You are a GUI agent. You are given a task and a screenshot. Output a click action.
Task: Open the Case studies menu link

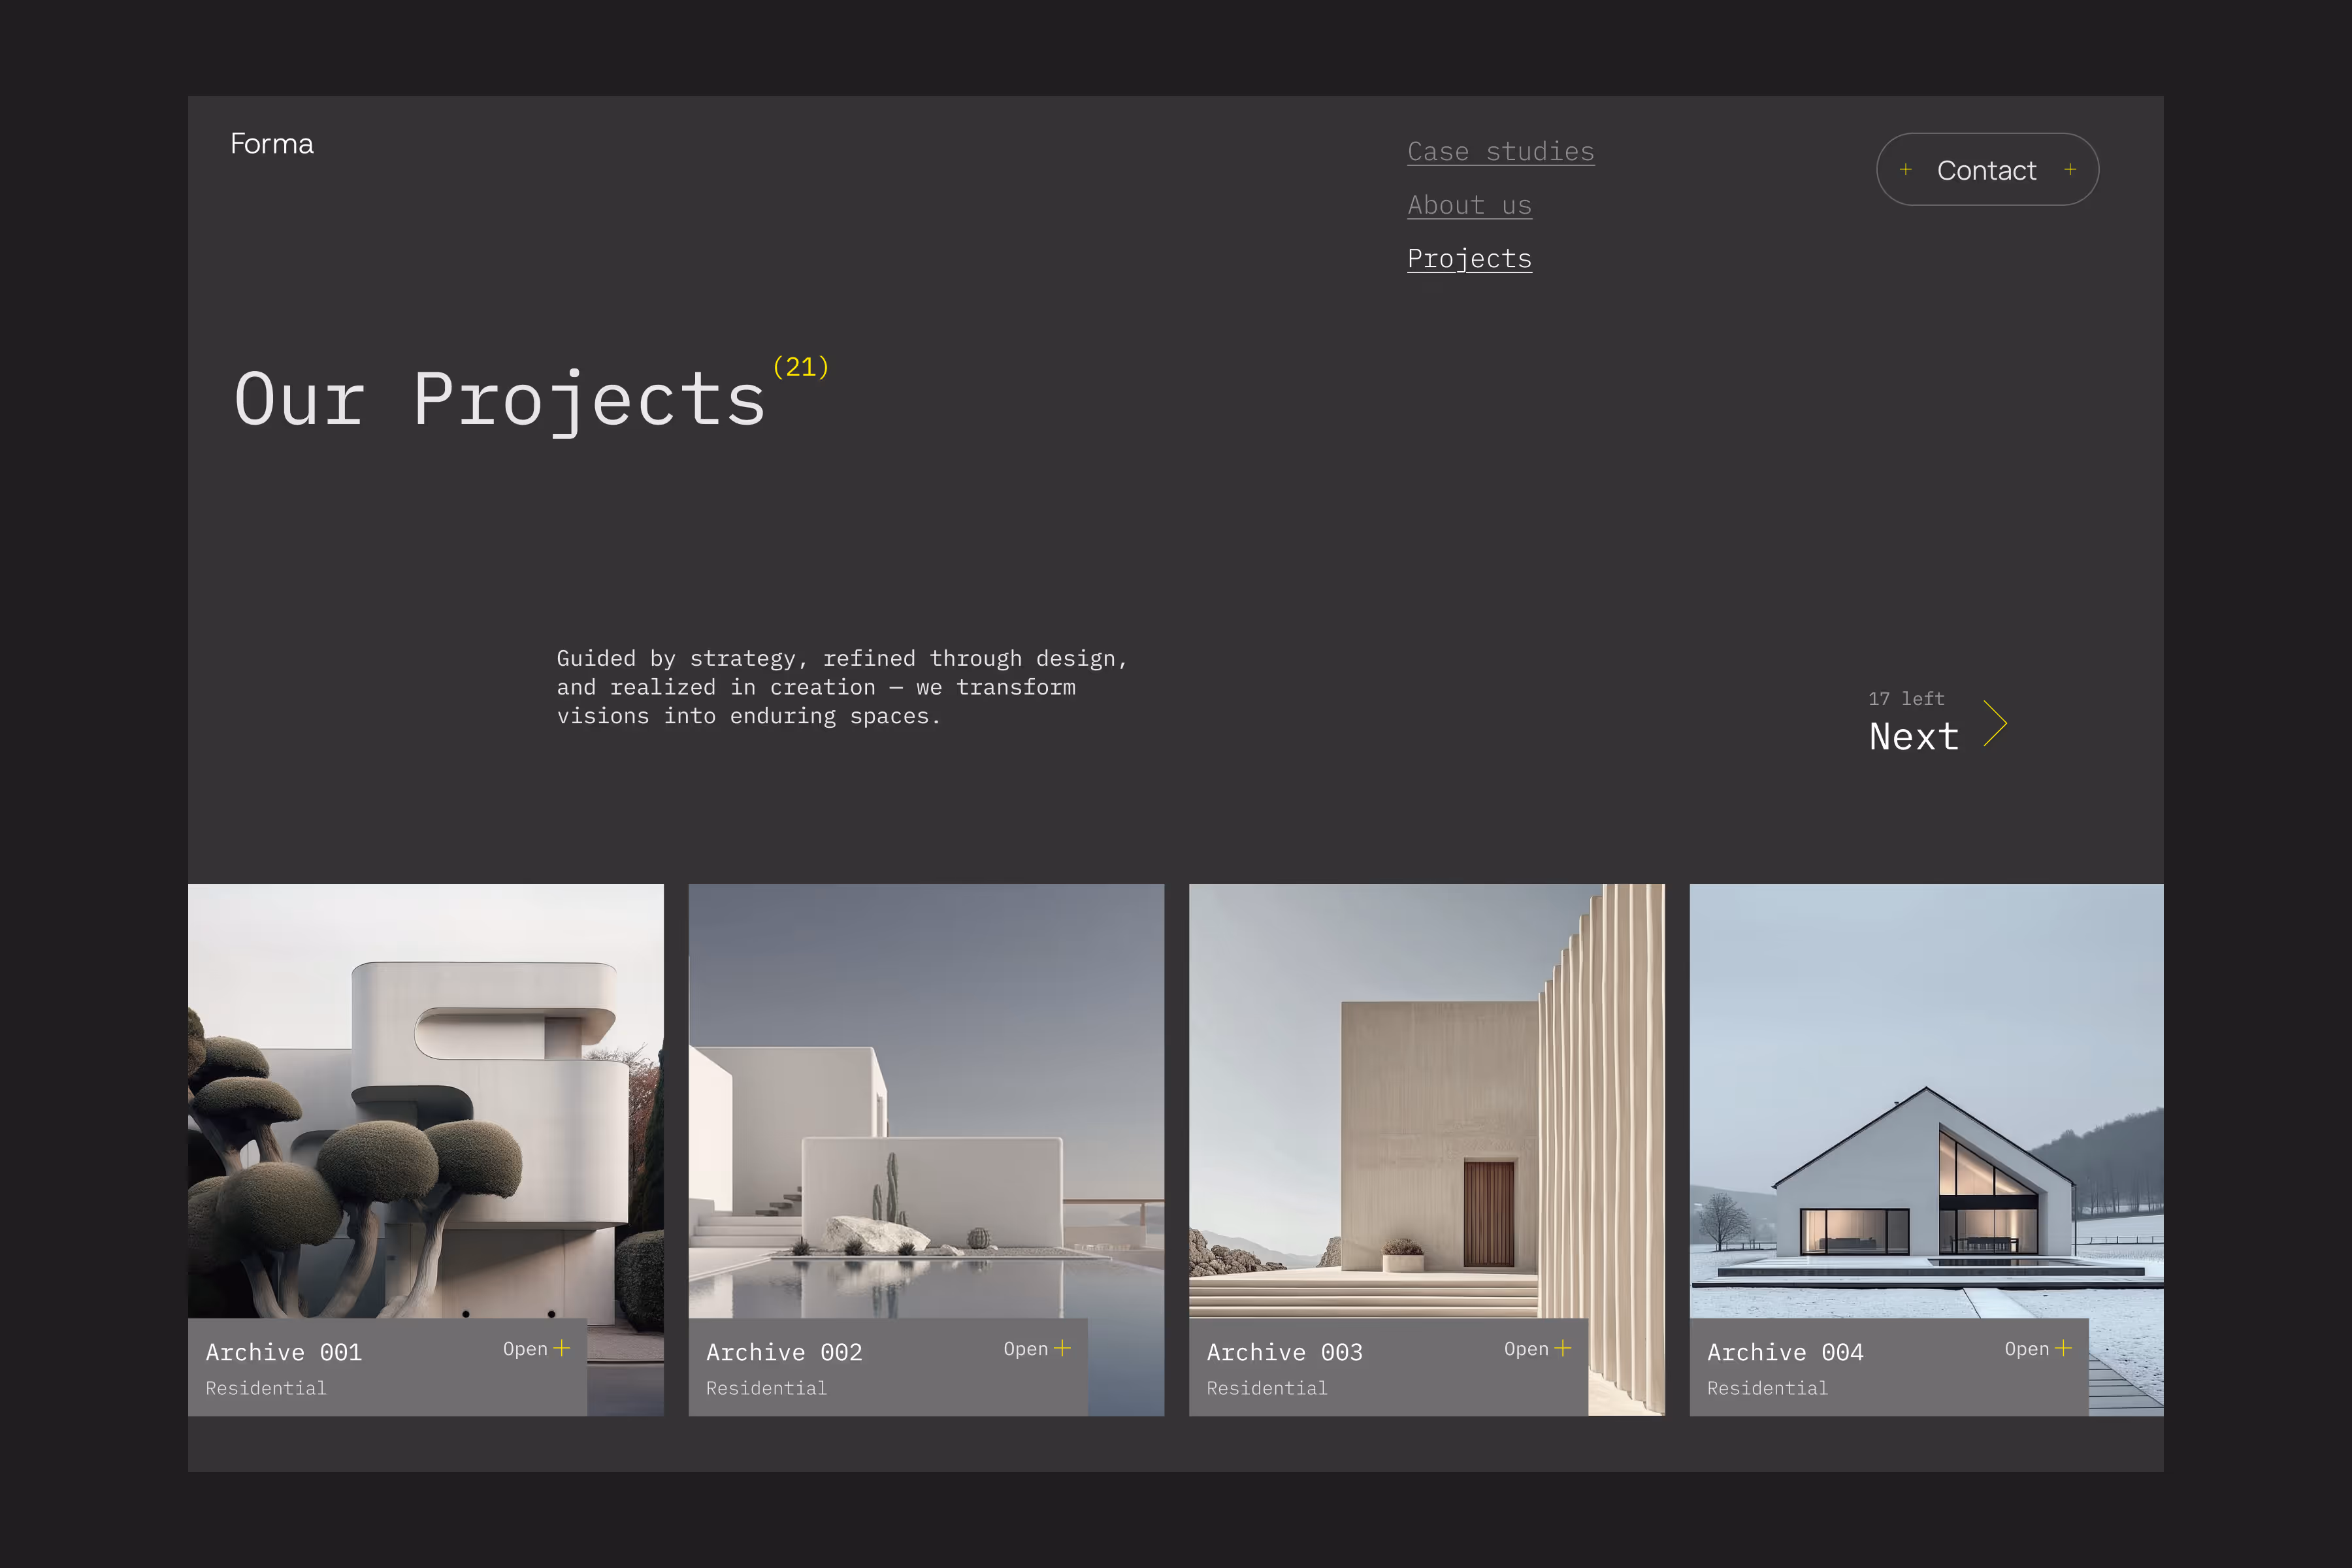pos(1500,152)
